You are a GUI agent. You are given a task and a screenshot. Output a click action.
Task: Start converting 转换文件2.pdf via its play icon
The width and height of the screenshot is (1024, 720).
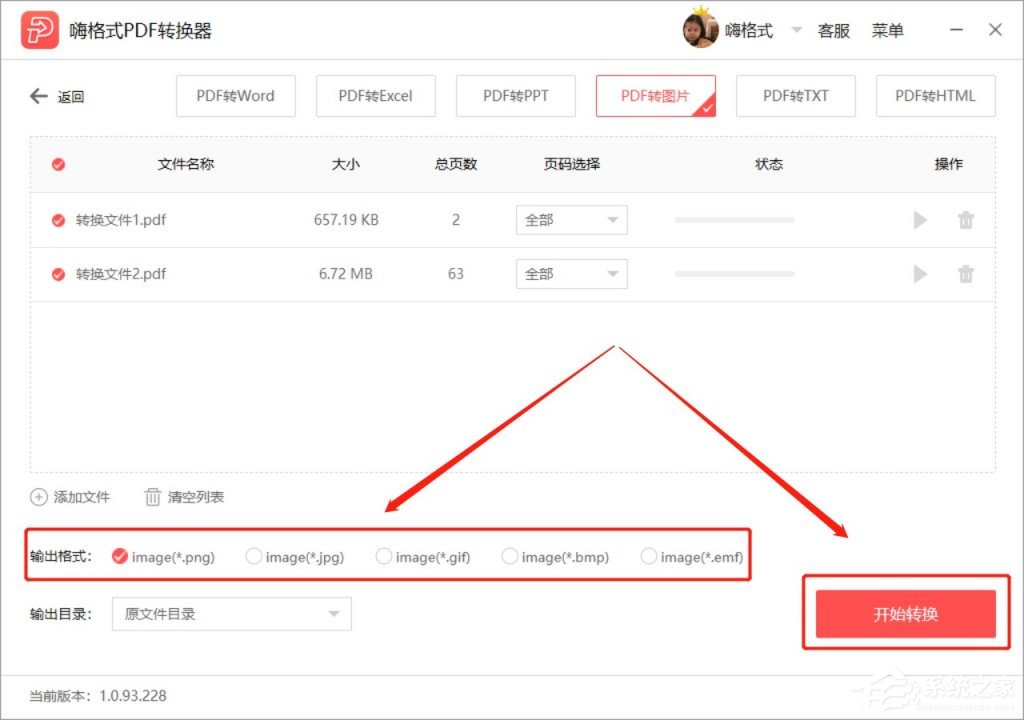919,273
